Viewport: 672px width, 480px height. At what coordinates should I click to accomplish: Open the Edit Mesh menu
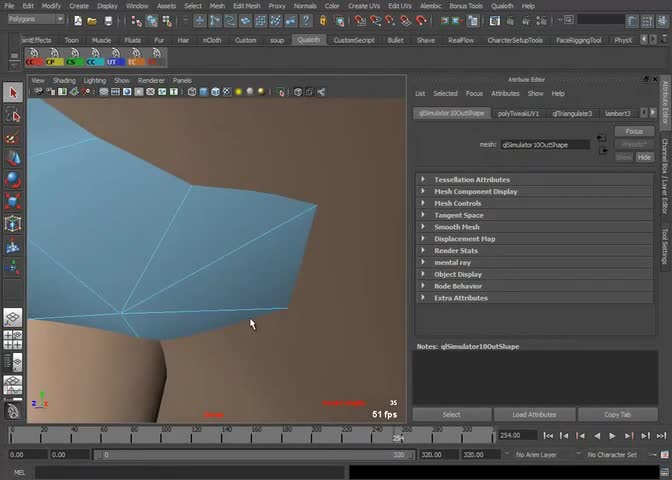pos(247,6)
